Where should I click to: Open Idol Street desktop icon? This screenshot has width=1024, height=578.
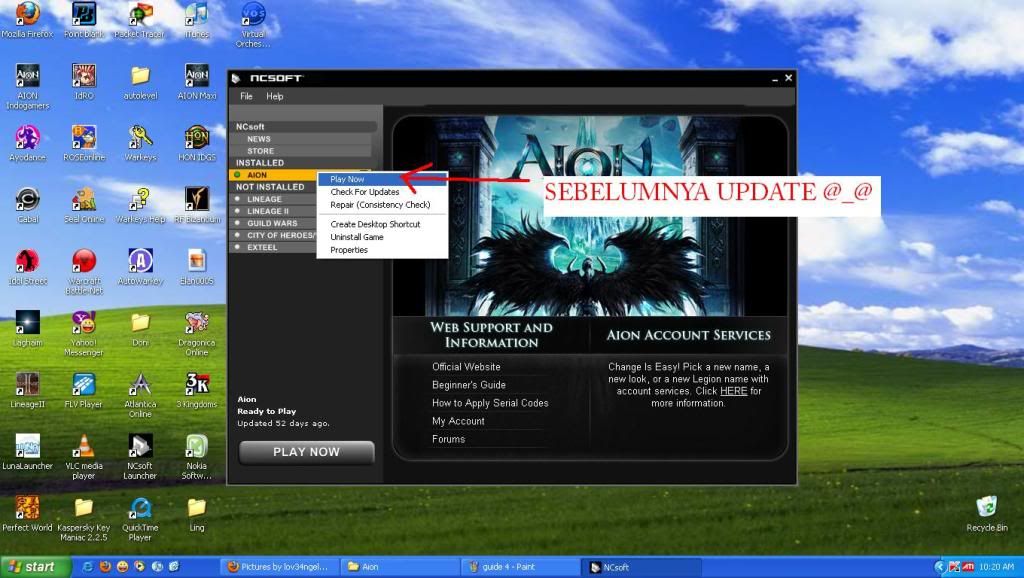click(27, 266)
